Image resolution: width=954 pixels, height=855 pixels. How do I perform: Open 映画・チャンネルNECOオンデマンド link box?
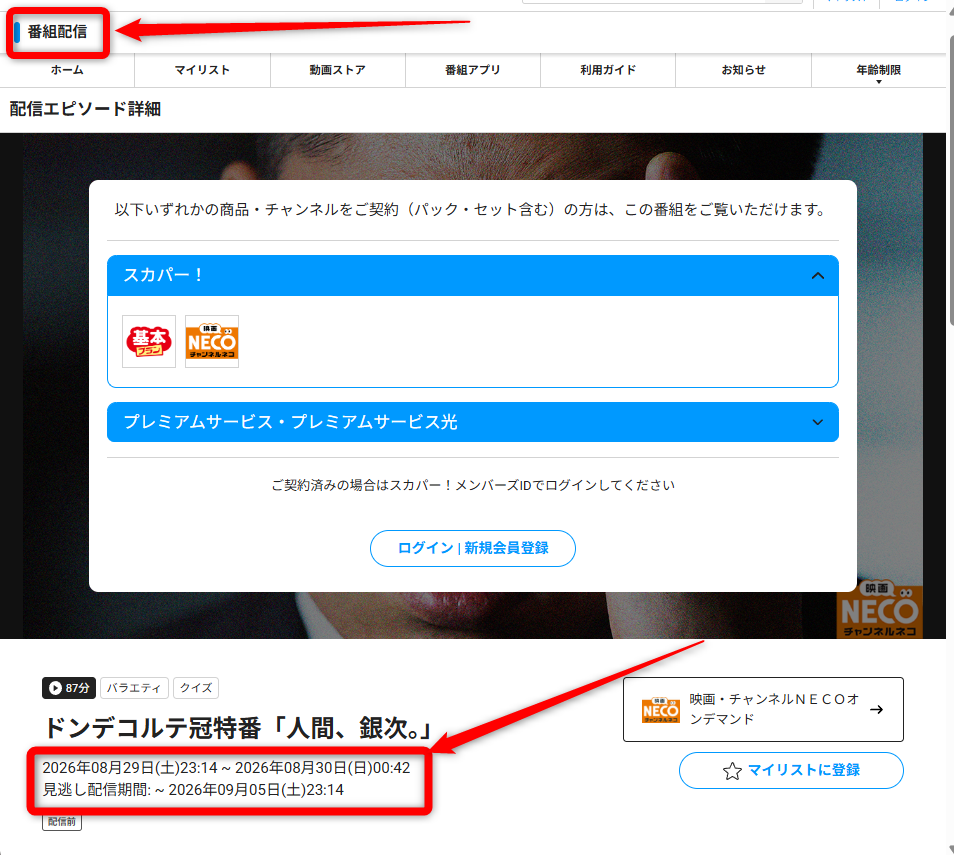point(763,710)
